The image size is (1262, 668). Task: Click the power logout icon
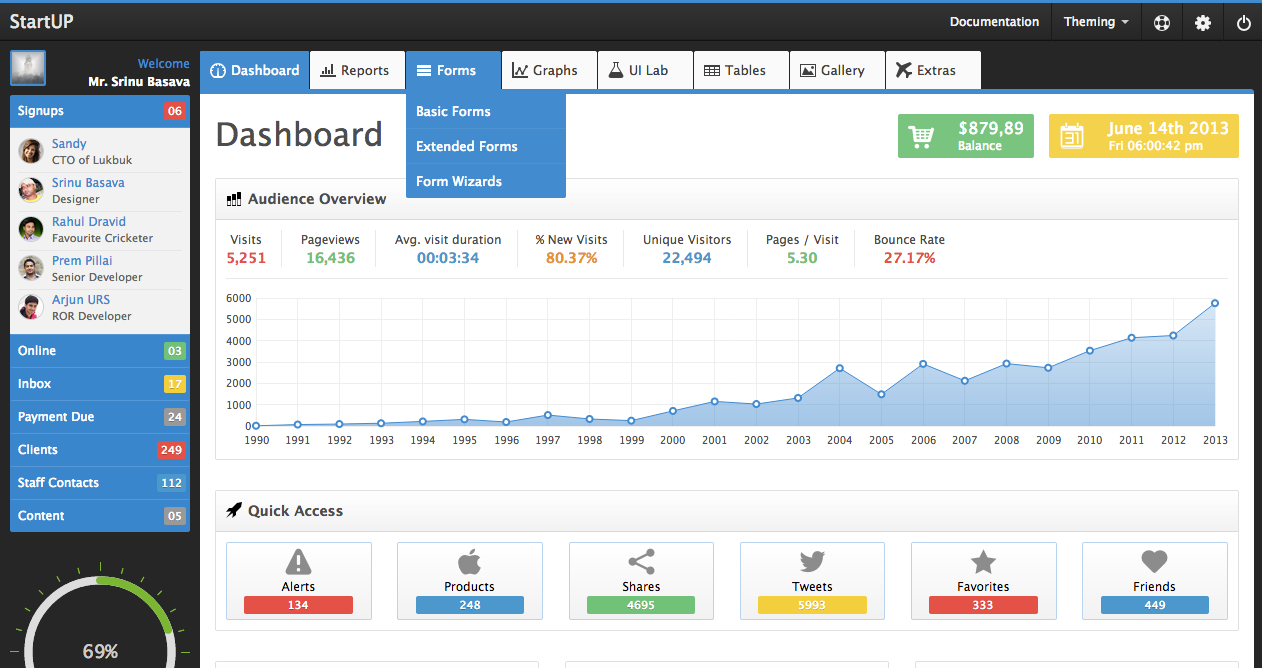tap(1244, 22)
